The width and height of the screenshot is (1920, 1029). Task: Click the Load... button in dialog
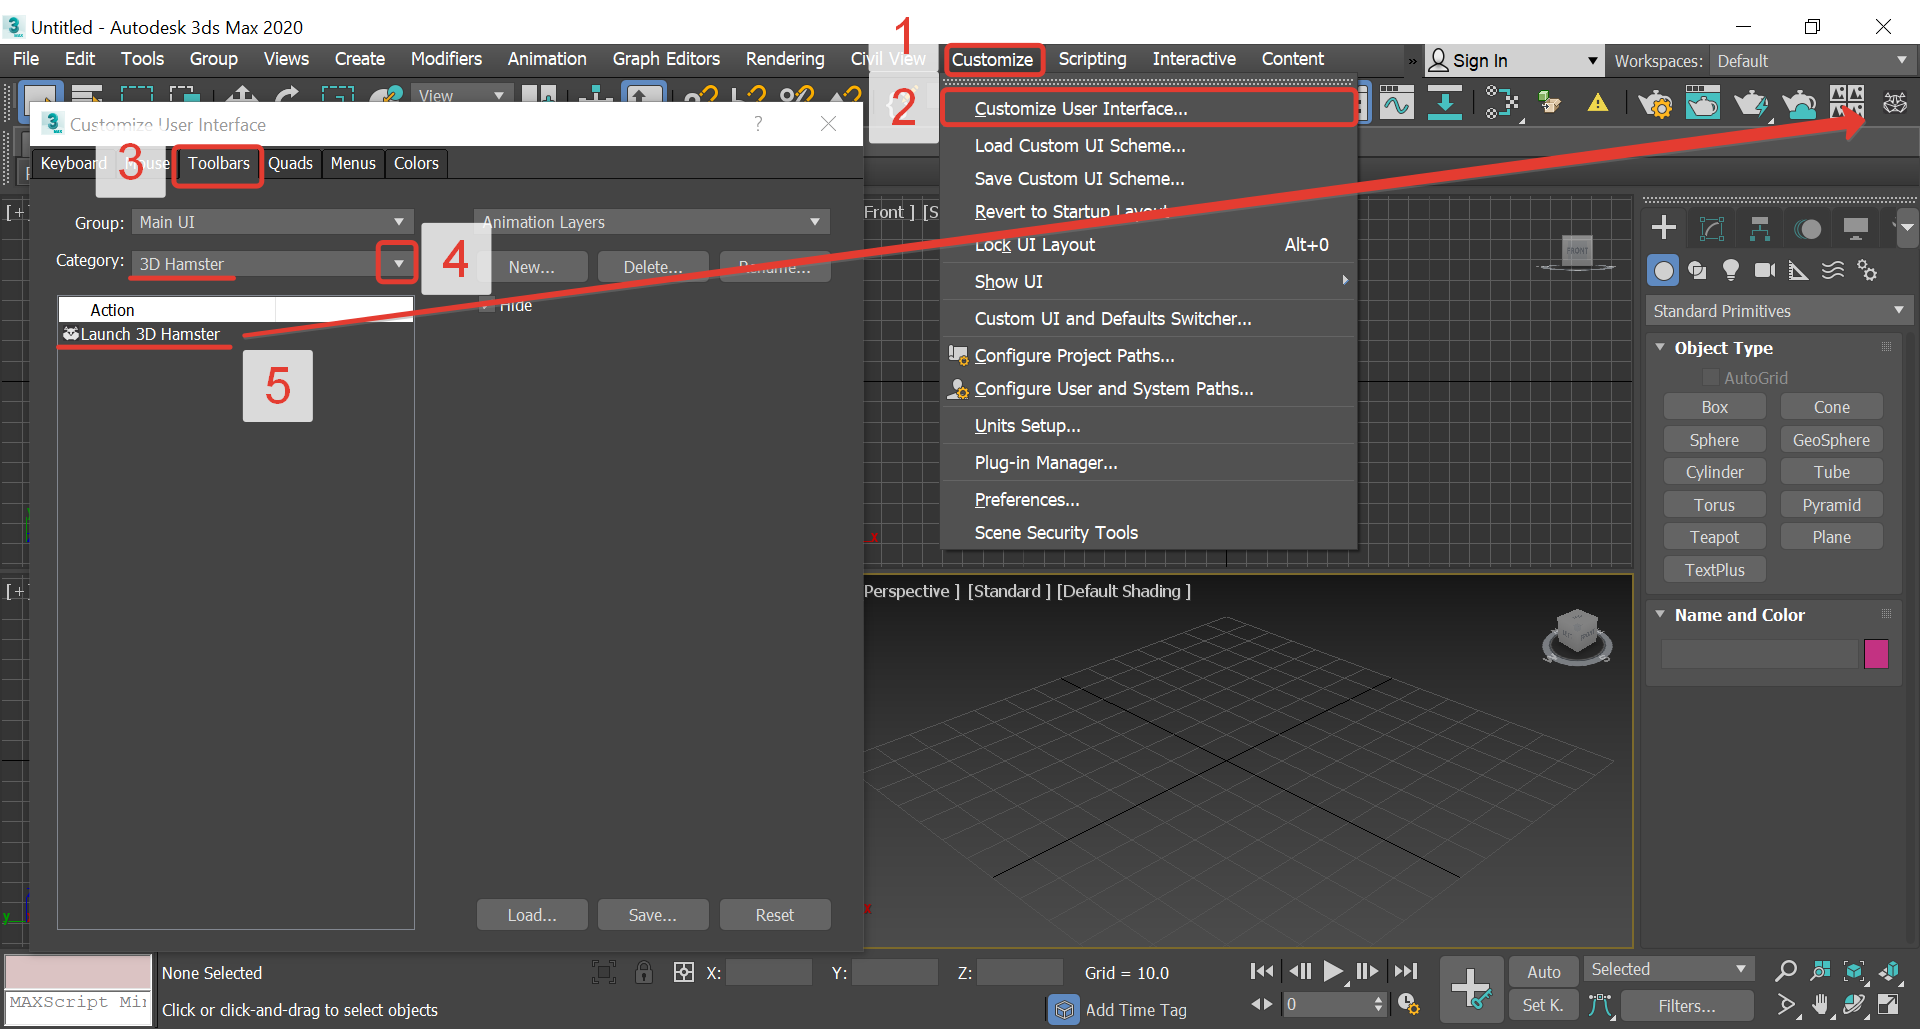[x=532, y=915]
